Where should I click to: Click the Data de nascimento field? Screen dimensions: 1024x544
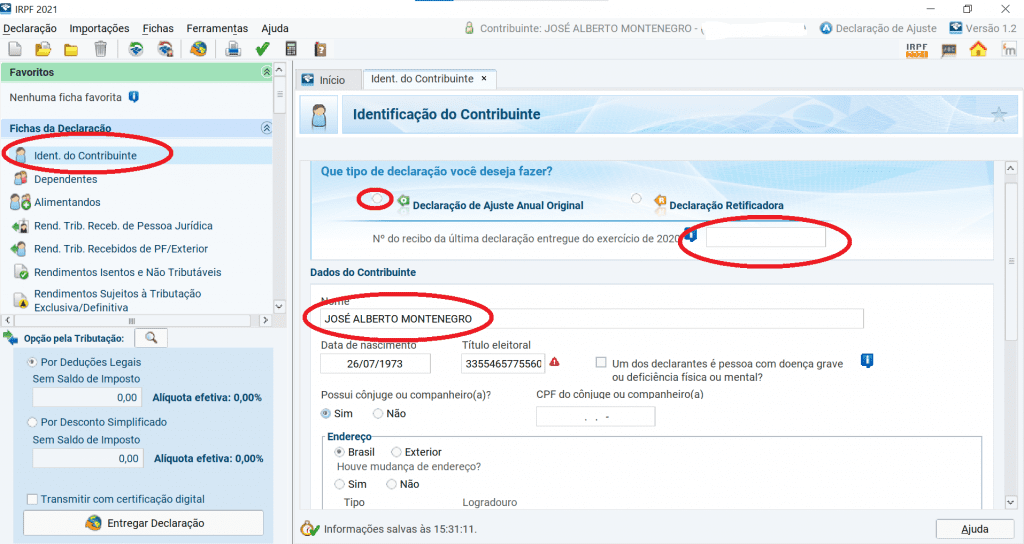[376, 364]
